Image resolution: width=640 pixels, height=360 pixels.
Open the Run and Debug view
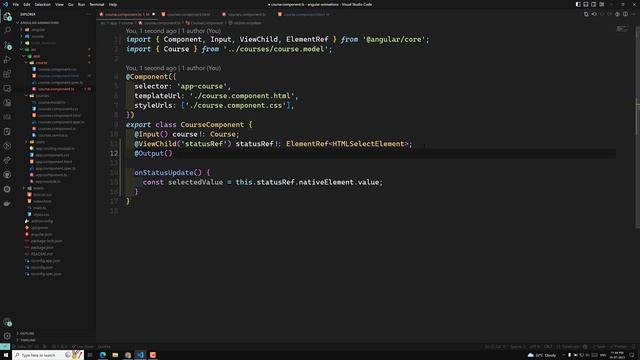[x=7, y=60]
